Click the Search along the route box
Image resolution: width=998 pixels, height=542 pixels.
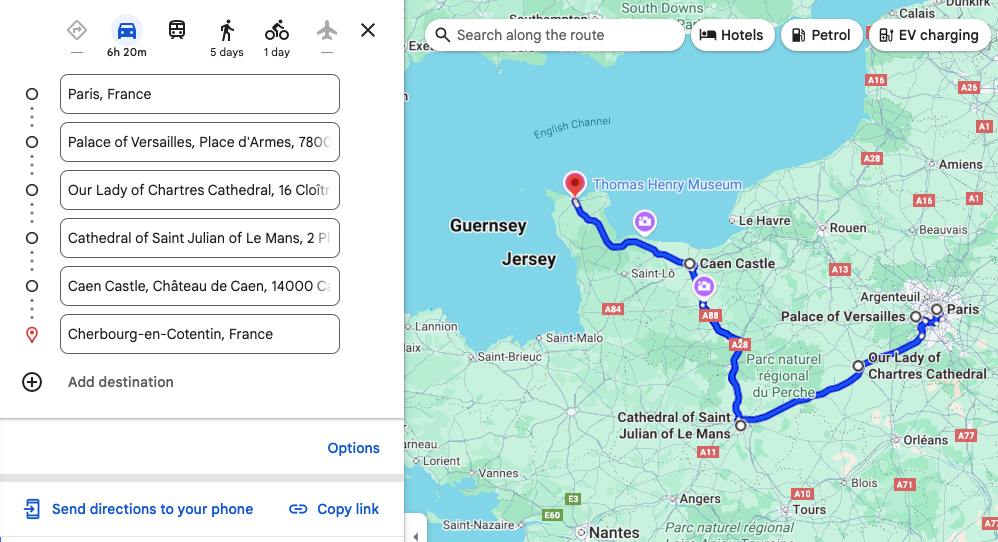click(x=555, y=35)
